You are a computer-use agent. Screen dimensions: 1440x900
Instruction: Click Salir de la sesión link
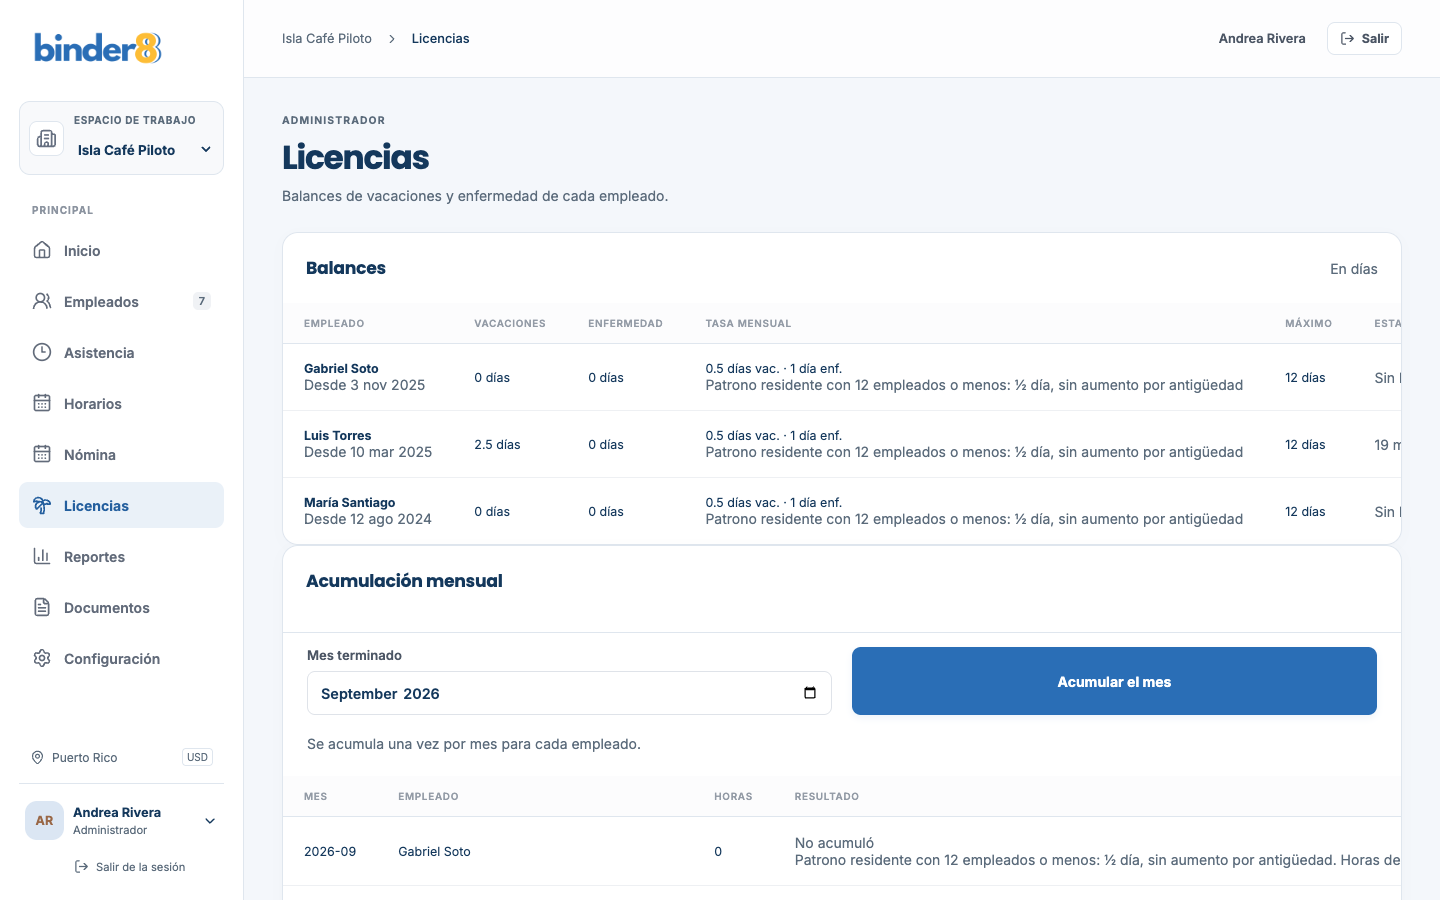click(130, 867)
